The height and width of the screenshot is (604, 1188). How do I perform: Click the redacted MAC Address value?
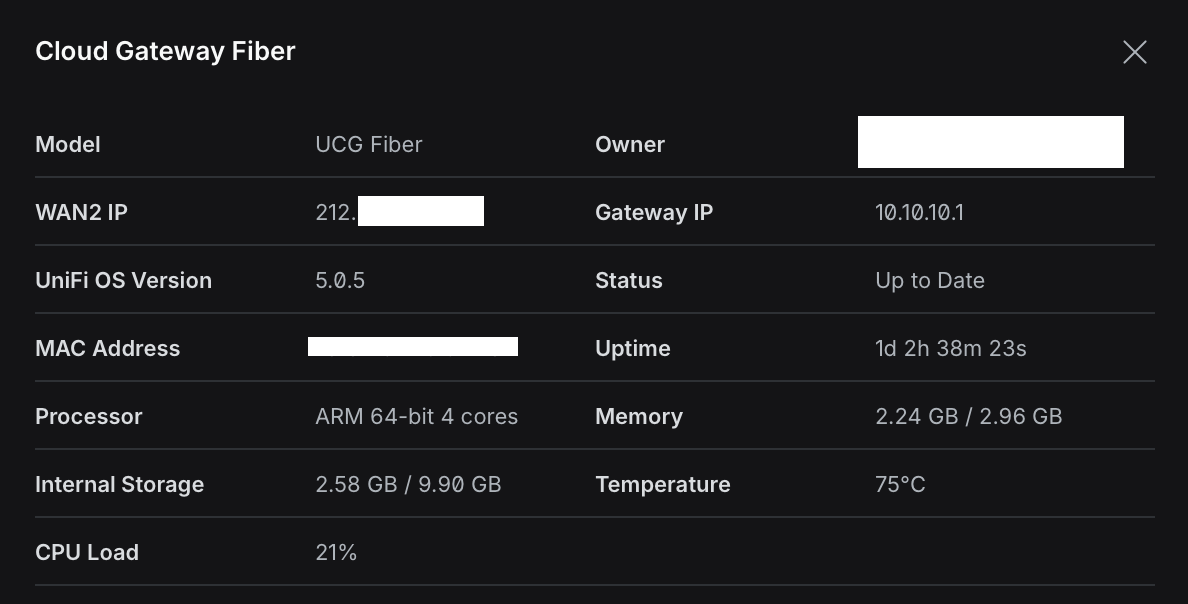pyautogui.click(x=412, y=347)
